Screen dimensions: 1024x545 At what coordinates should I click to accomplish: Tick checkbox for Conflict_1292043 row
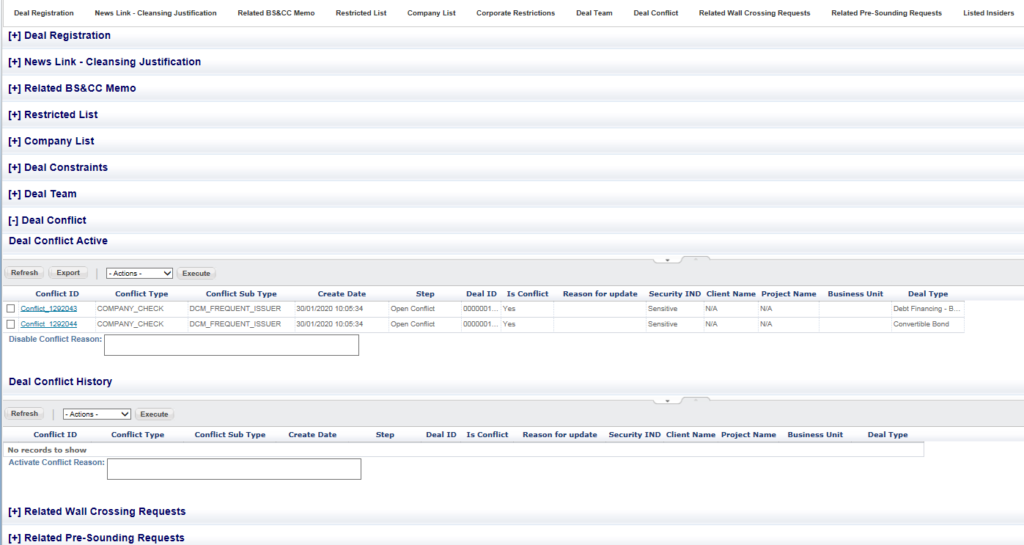pos(10,309)
